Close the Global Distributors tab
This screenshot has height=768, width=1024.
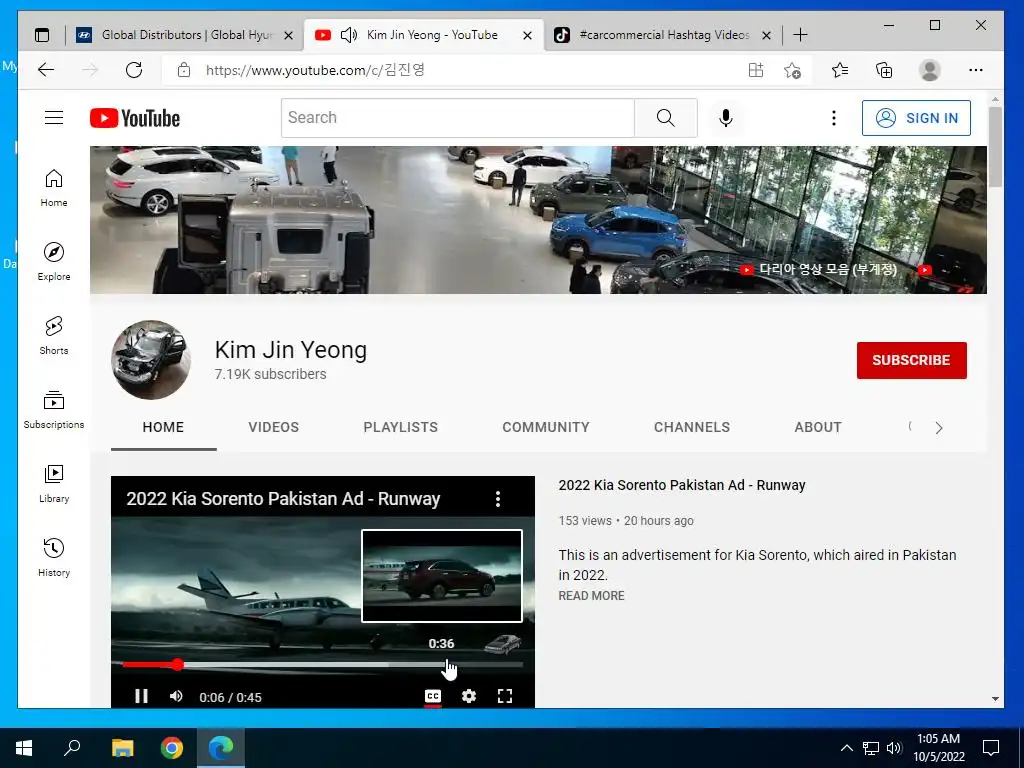pos(288,35)
